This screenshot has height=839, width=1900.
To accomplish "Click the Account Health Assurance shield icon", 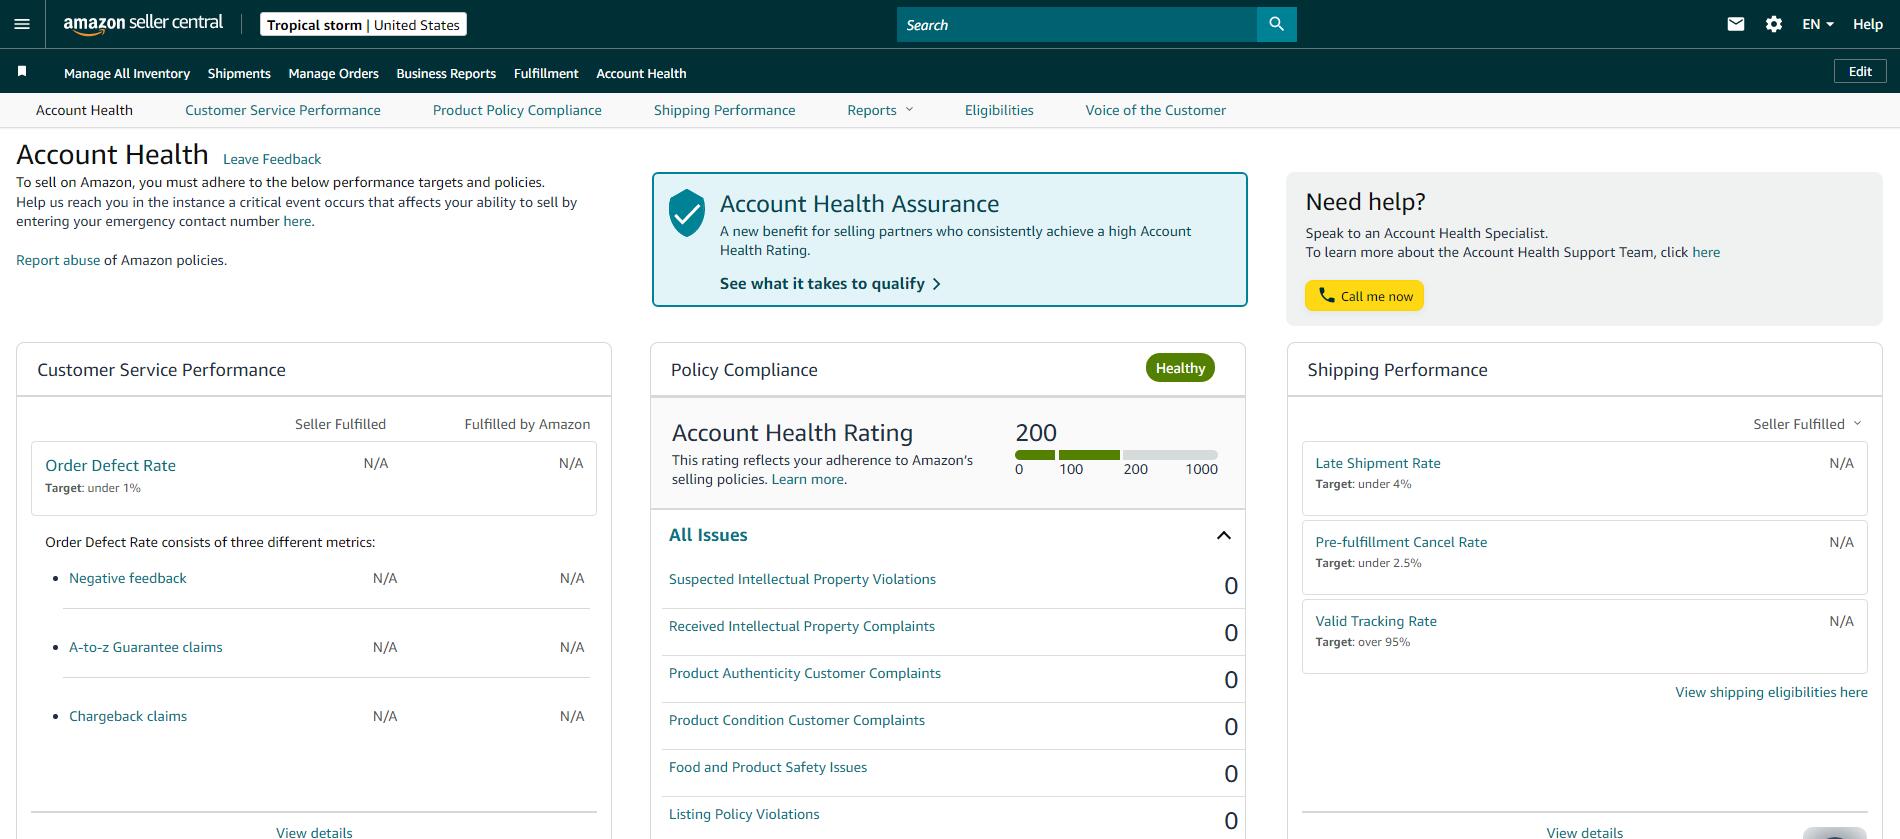I will [x=687, y=212].
